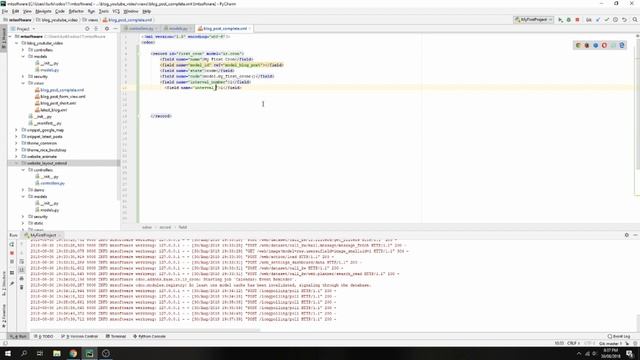Open Chrome from the Windows taskbar
Screen dimensions: 640x360
click(x=73, y=353)
